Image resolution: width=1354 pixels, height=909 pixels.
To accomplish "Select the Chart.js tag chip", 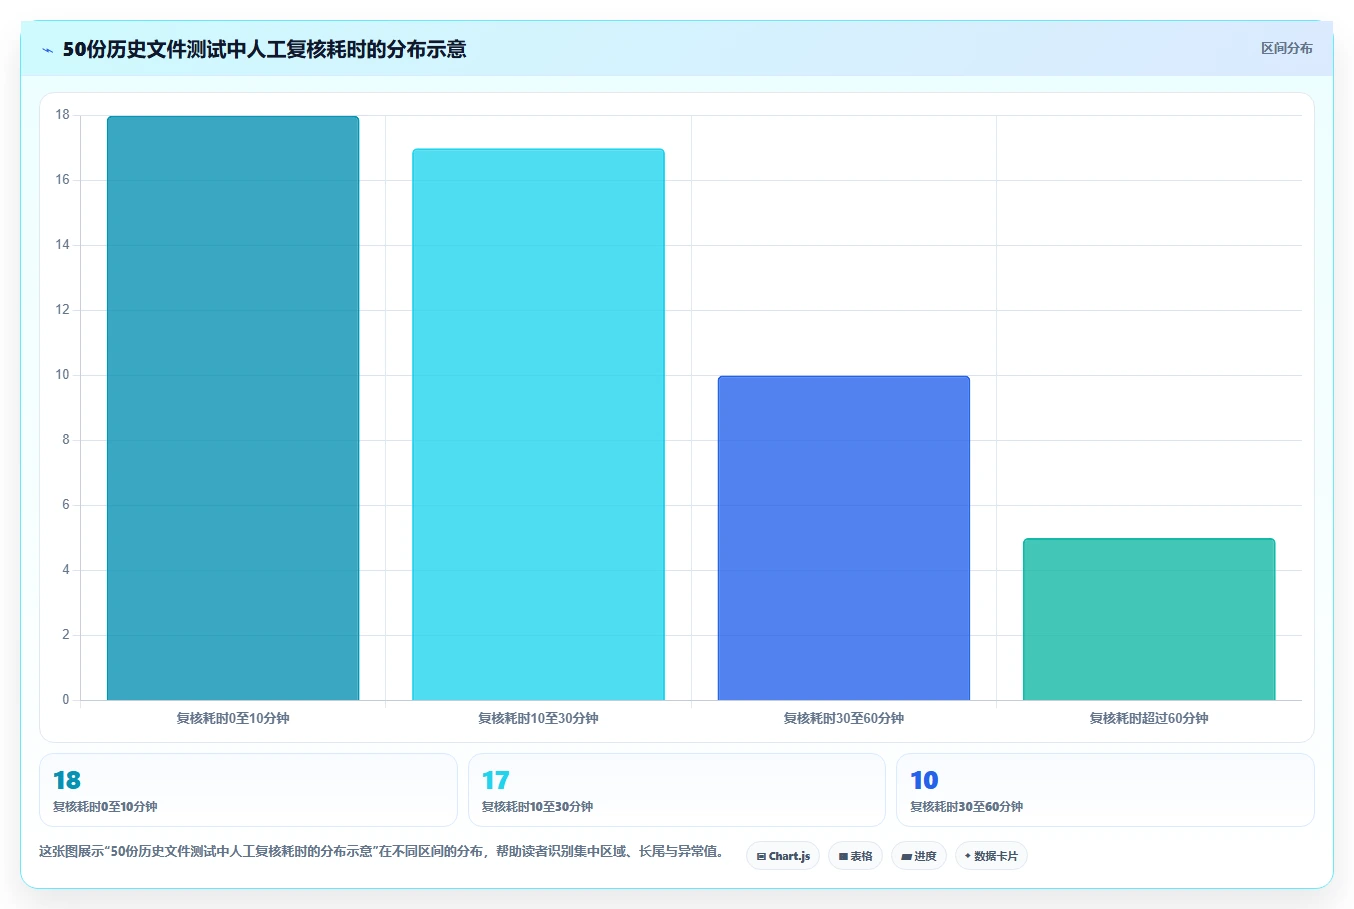I will [783, 856].
